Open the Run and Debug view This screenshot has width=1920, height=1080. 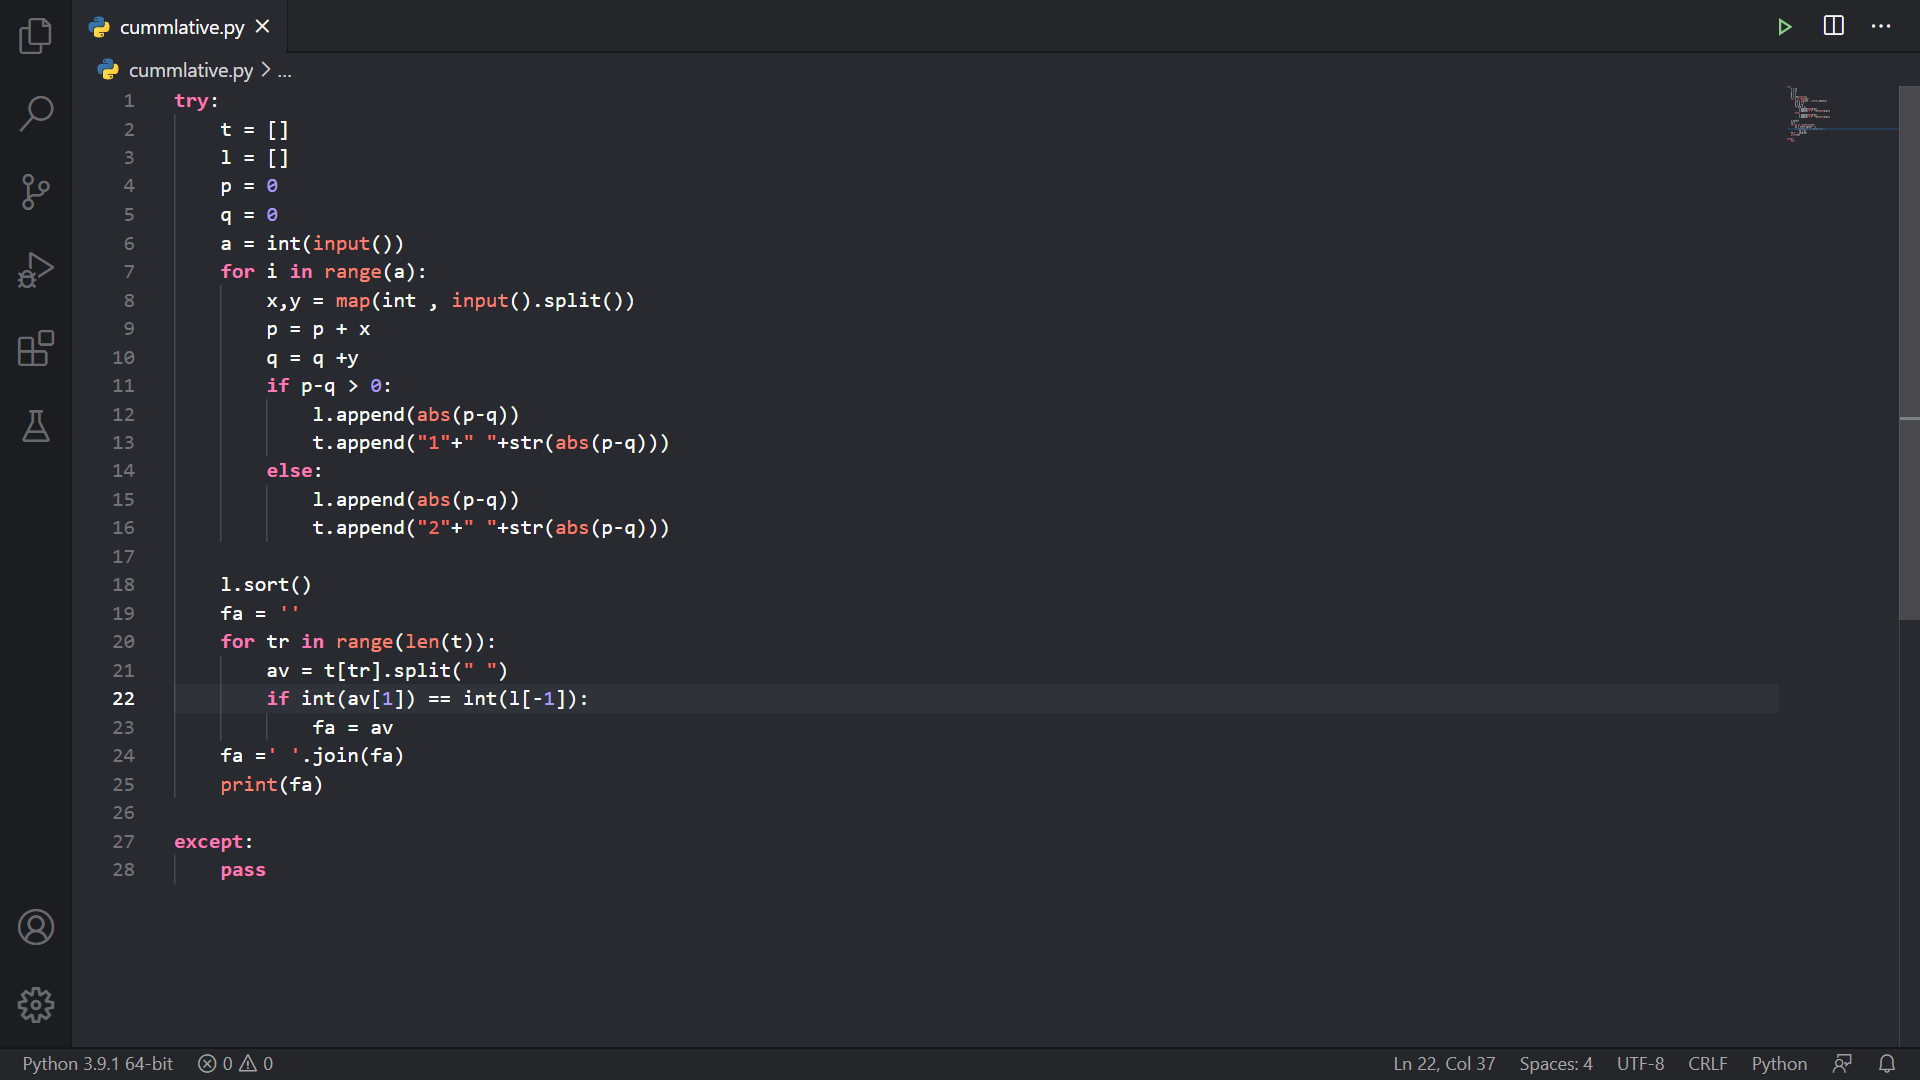coord(36,270)
